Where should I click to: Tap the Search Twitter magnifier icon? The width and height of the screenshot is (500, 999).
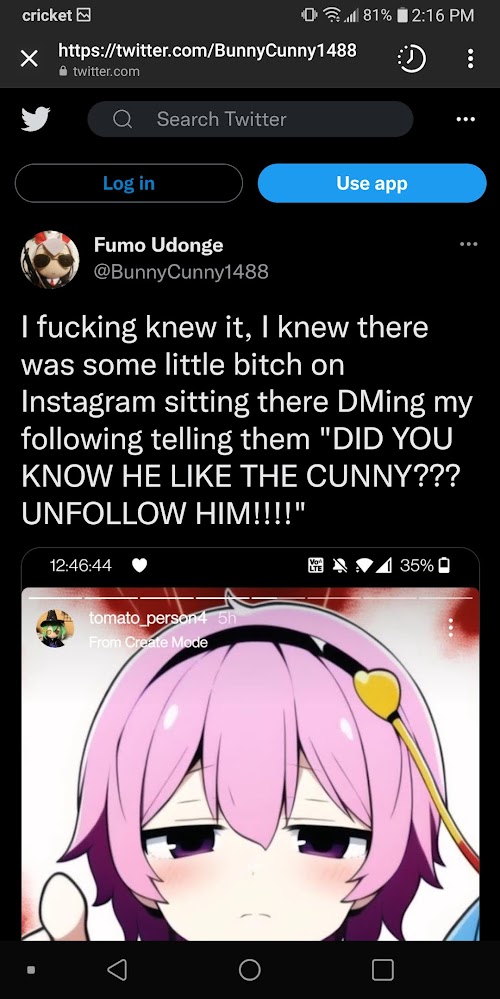pyautogui.click(x=122, y=119)
